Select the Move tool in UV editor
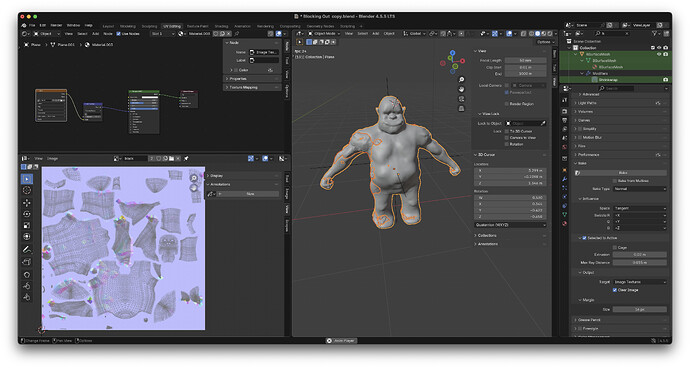690x368 pixels. [x=27, y=202]
